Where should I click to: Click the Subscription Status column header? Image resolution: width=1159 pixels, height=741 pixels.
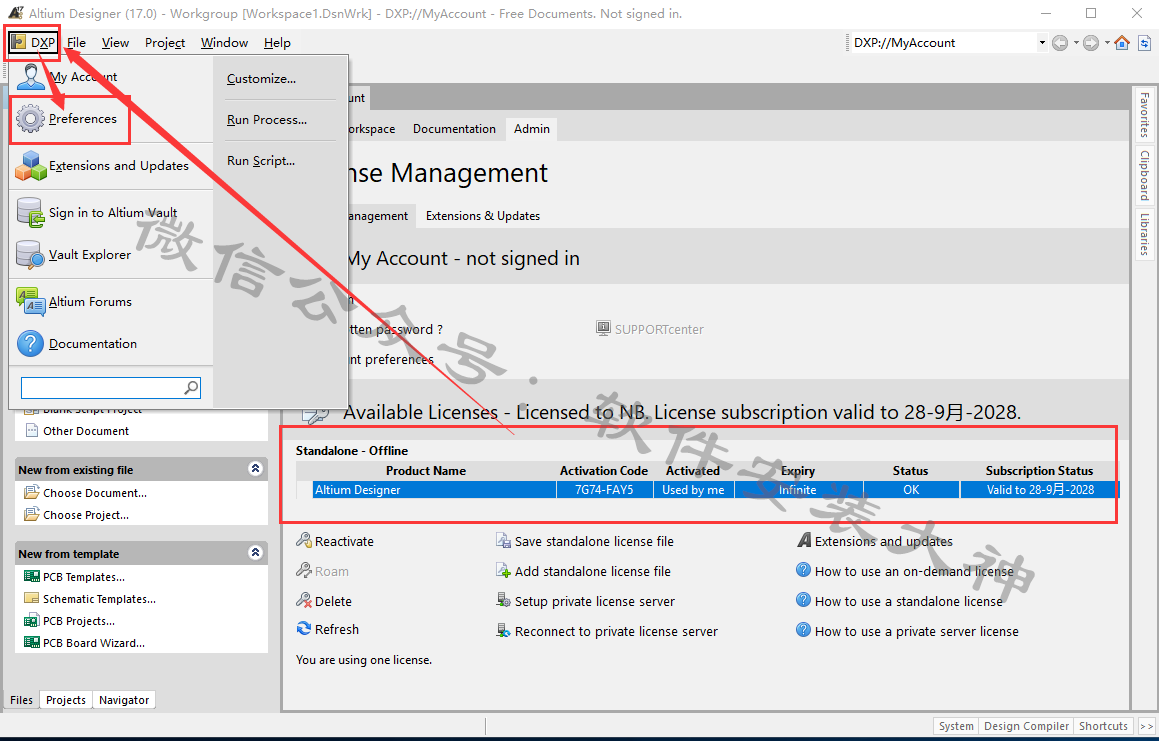tap(1039, 471)
